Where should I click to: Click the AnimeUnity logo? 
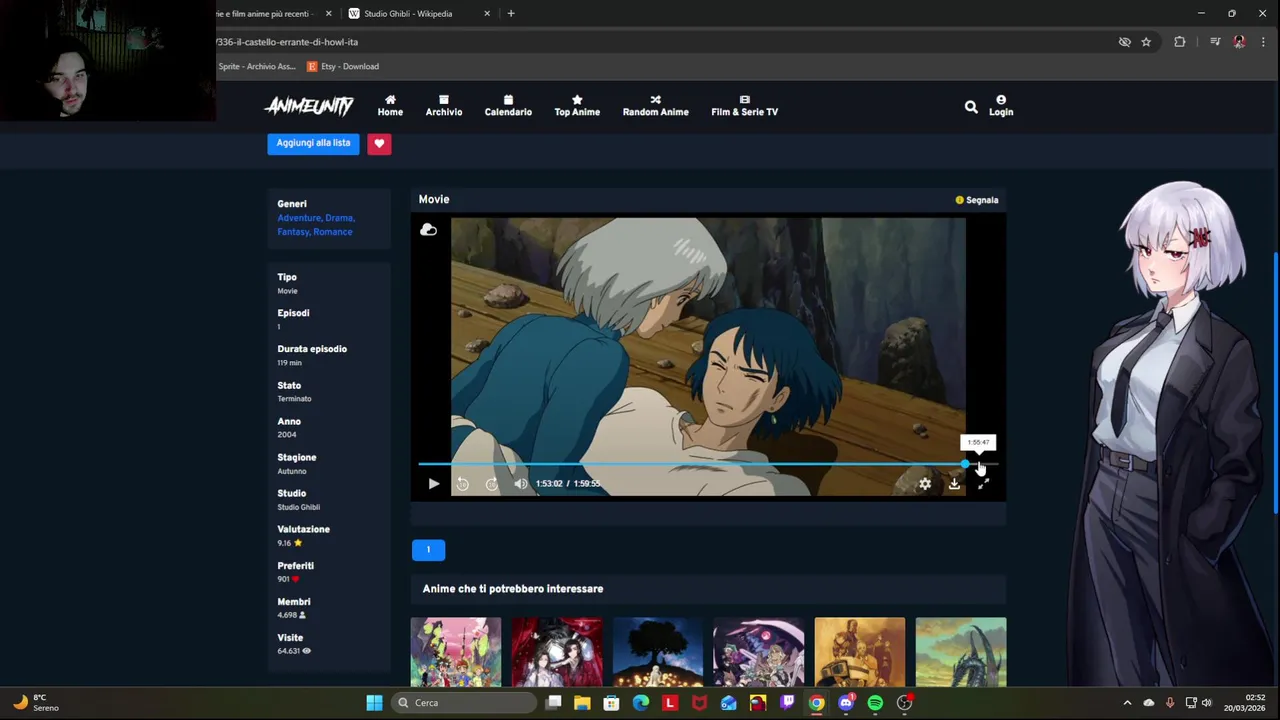click(309, 106)
